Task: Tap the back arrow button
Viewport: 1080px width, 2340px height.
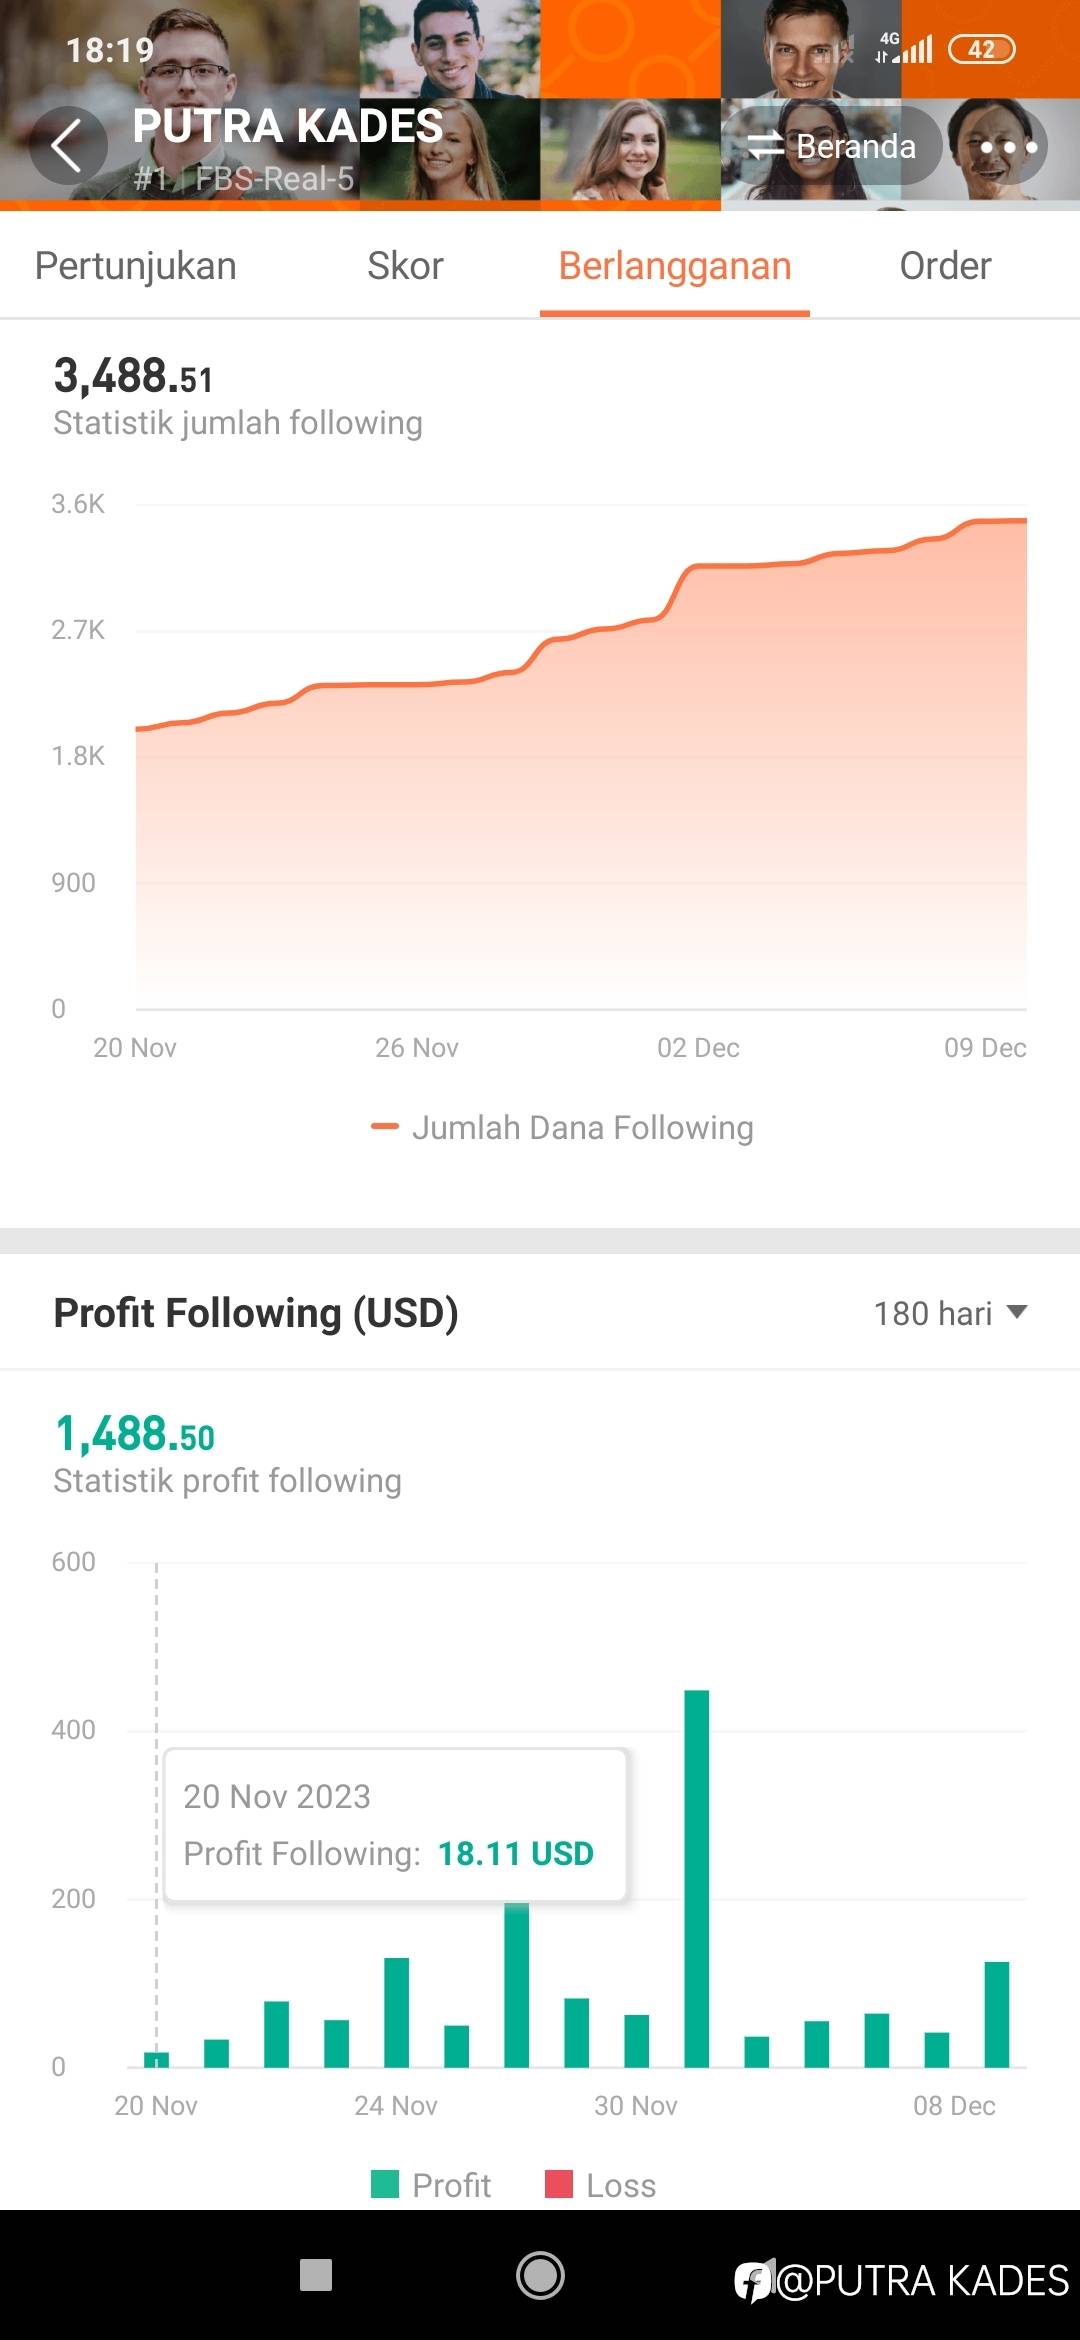Action: [67, 146]
